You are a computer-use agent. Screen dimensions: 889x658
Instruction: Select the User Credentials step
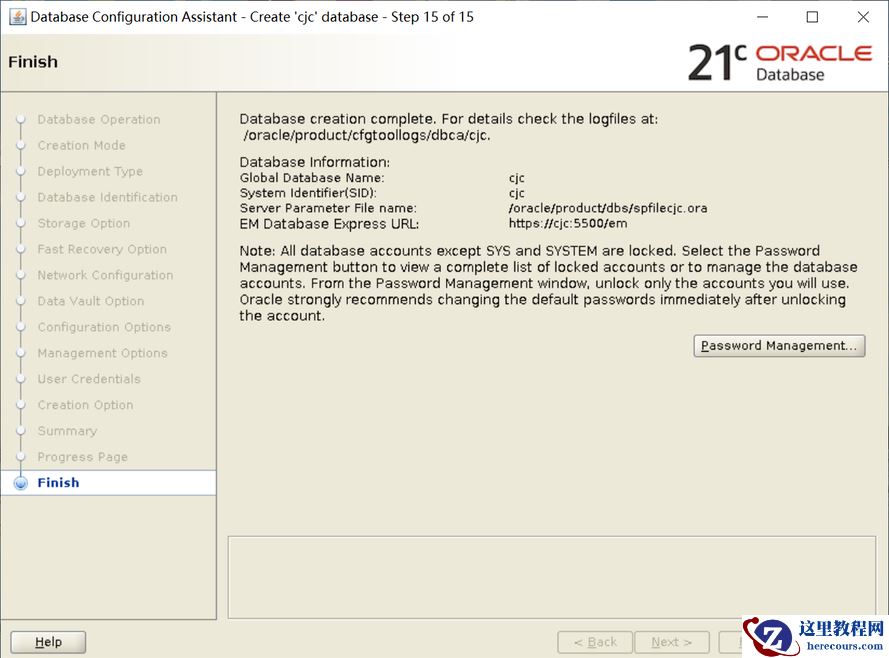coord(88,379)
